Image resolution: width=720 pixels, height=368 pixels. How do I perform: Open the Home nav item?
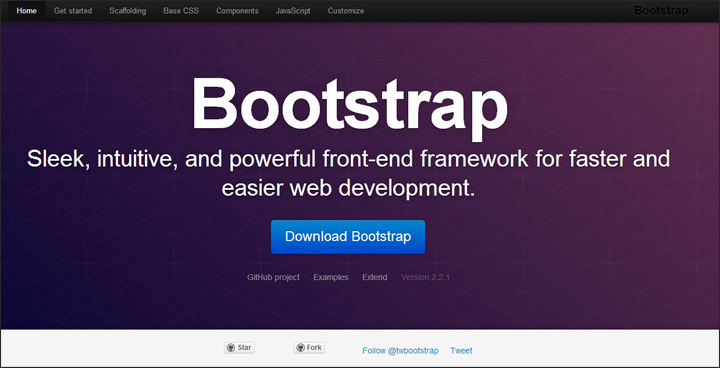27,11
